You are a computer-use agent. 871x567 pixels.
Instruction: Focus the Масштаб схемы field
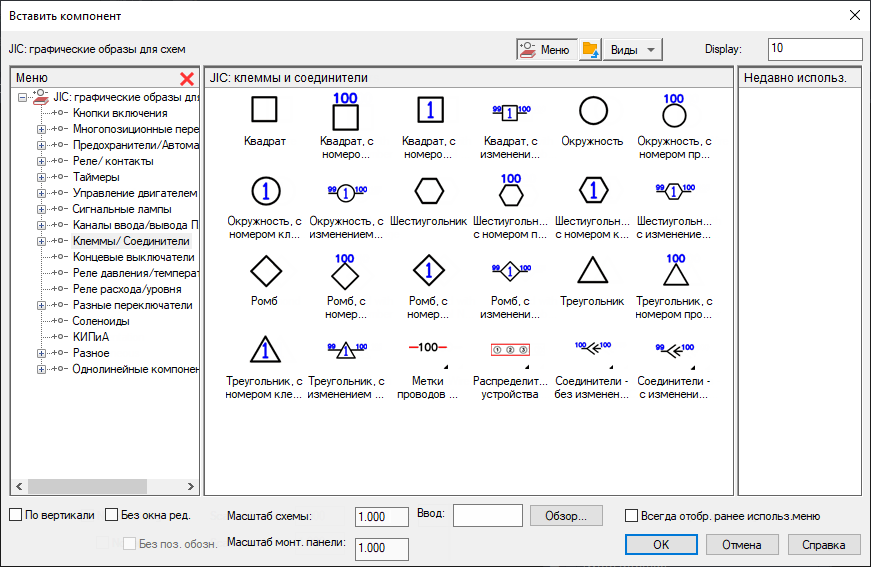382,517
